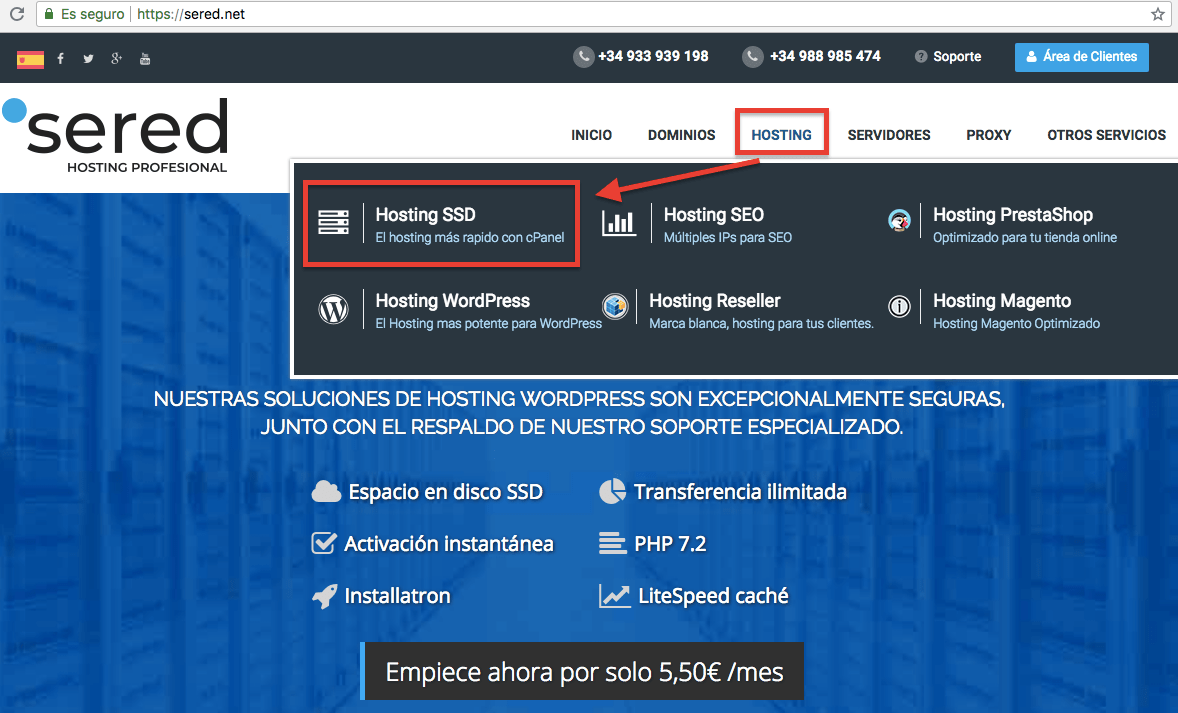
Task: Click the WordPress logo icon
Action: [x=334, y=309]
